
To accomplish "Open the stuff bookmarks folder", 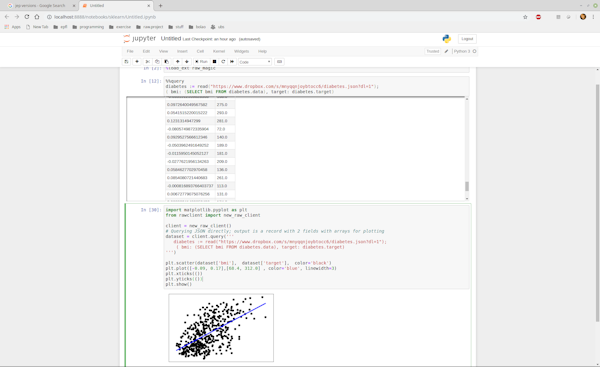I will coord(176,27).
